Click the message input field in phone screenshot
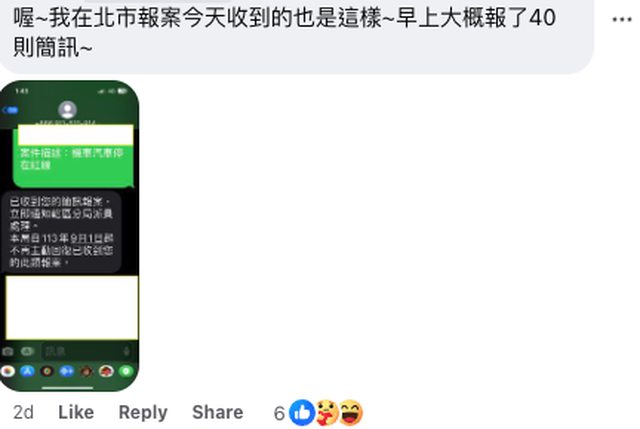This screenshot has width=640, height=429. click(x=87, y=351)
